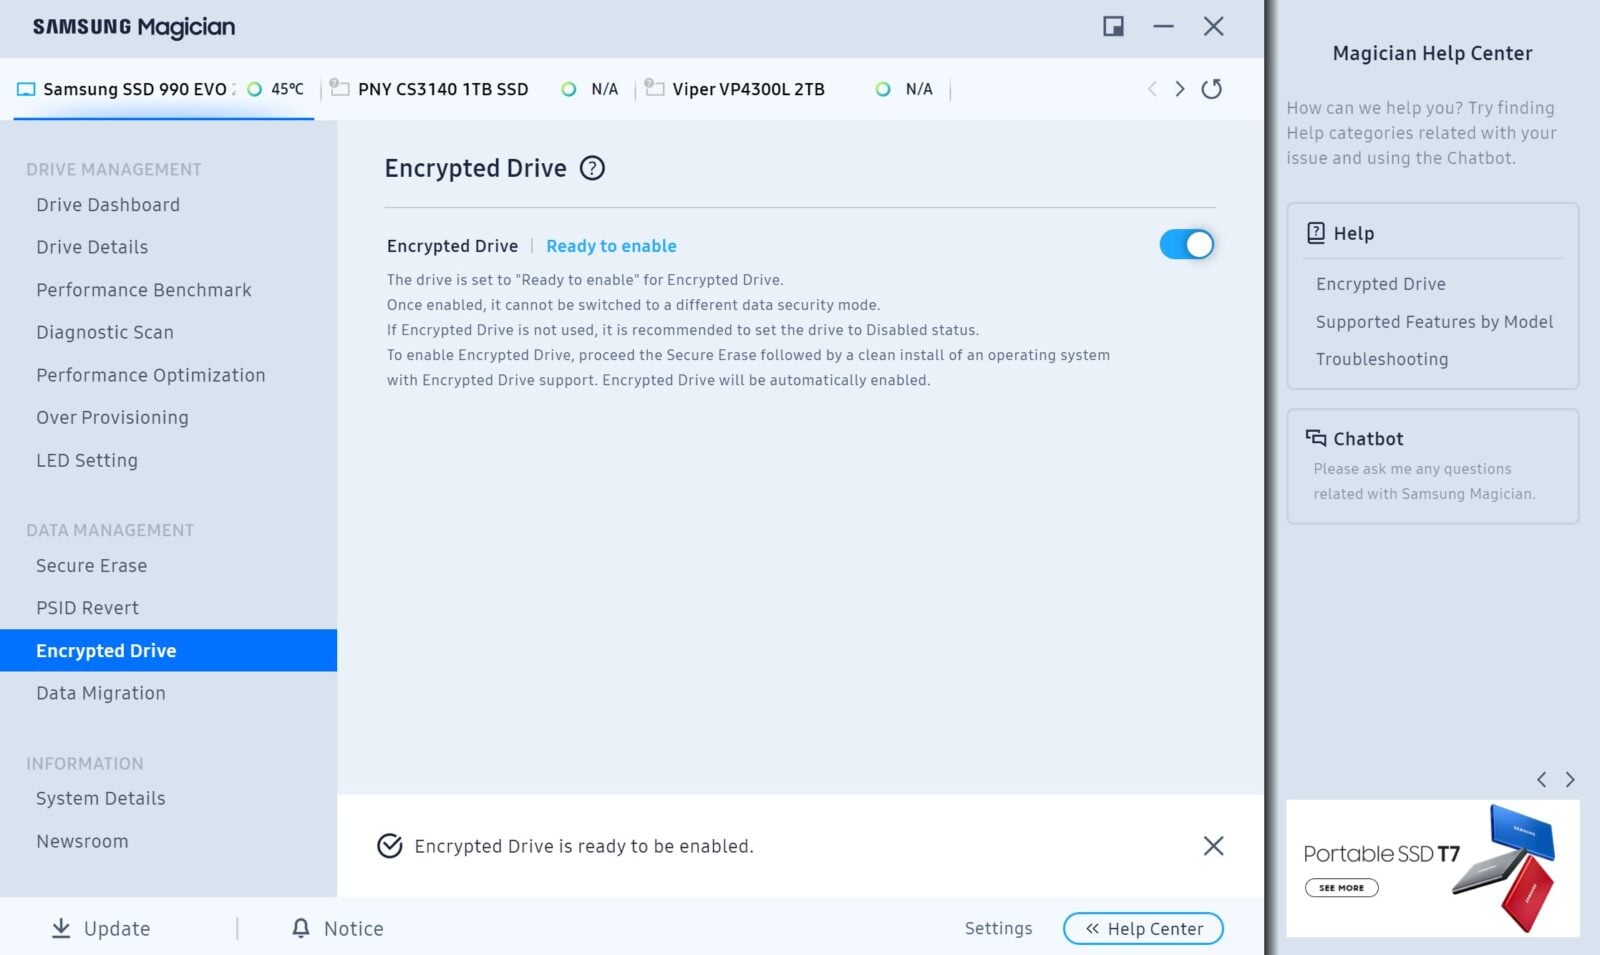Click the Samsung SSD 990 EVO drive icon

[26, 89]
